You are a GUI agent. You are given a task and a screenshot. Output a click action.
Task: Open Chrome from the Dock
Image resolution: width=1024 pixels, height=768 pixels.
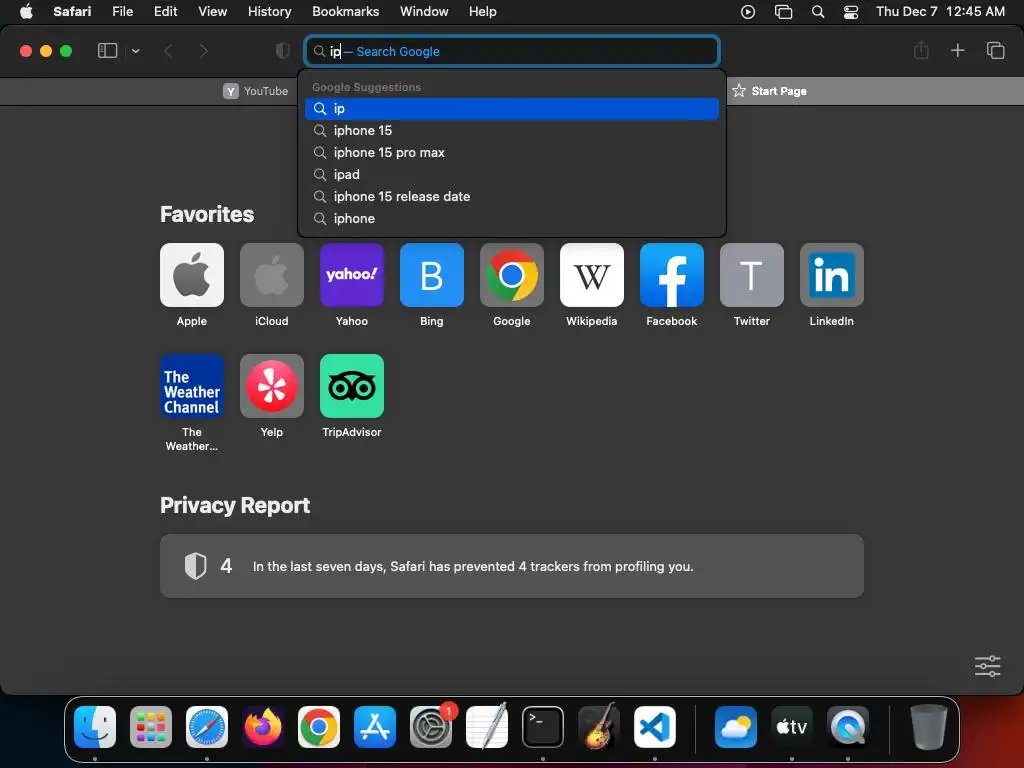(319, 727)
